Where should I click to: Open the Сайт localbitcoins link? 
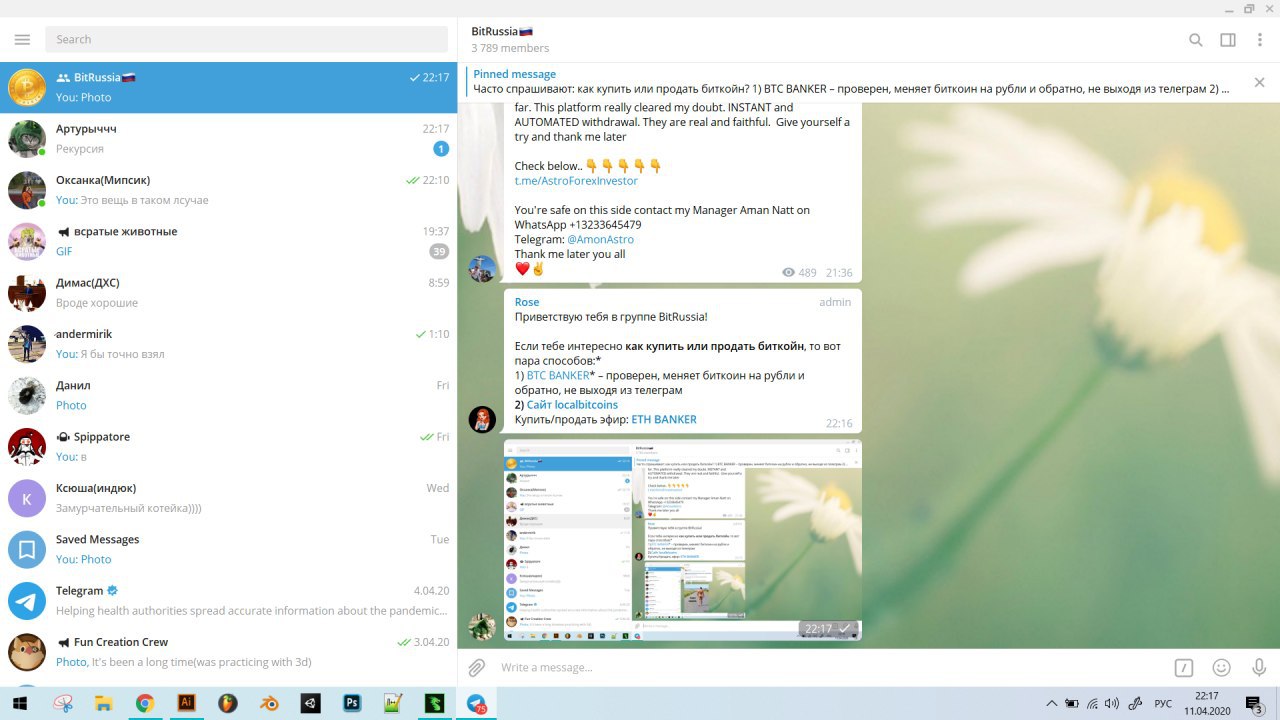point(572,404)
